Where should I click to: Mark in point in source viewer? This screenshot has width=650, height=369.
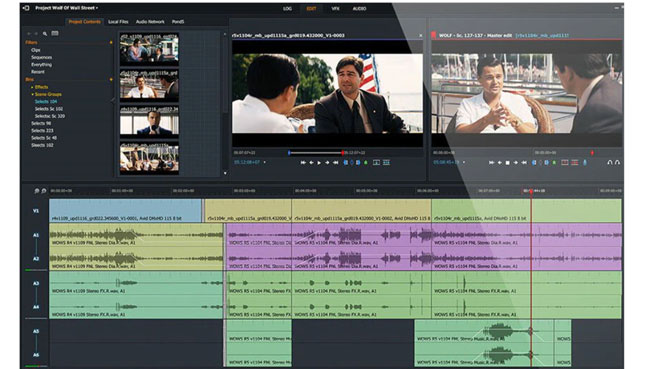click(346, 163)
